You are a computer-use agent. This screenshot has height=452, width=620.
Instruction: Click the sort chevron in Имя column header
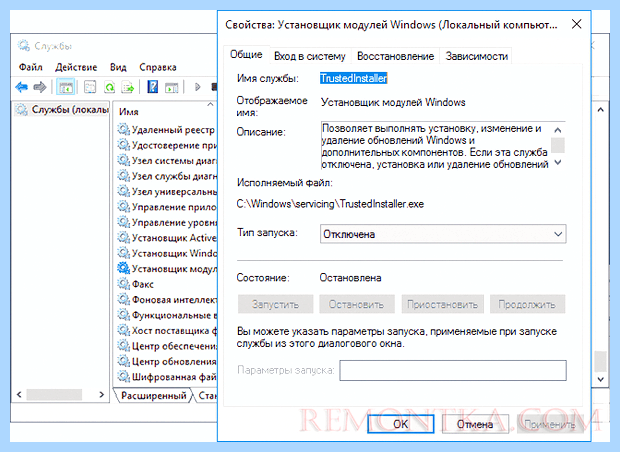click(x=210, y=104)
